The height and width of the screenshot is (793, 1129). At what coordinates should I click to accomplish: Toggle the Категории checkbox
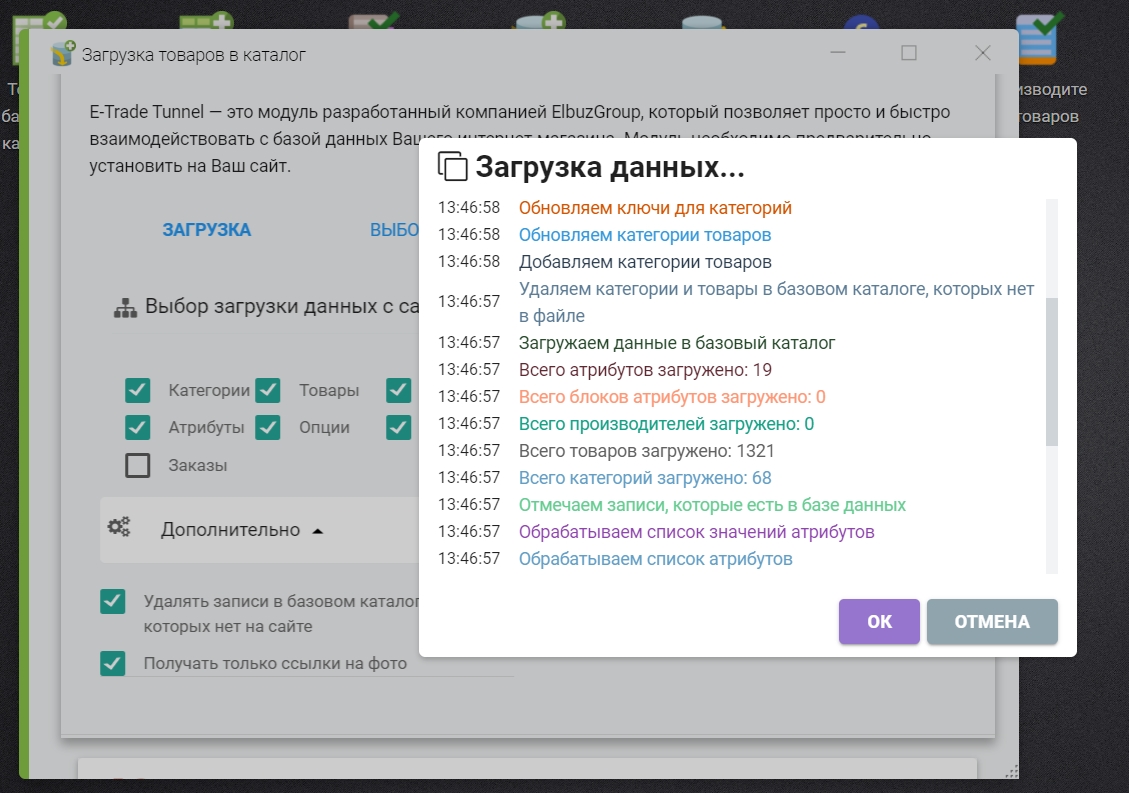138,390
